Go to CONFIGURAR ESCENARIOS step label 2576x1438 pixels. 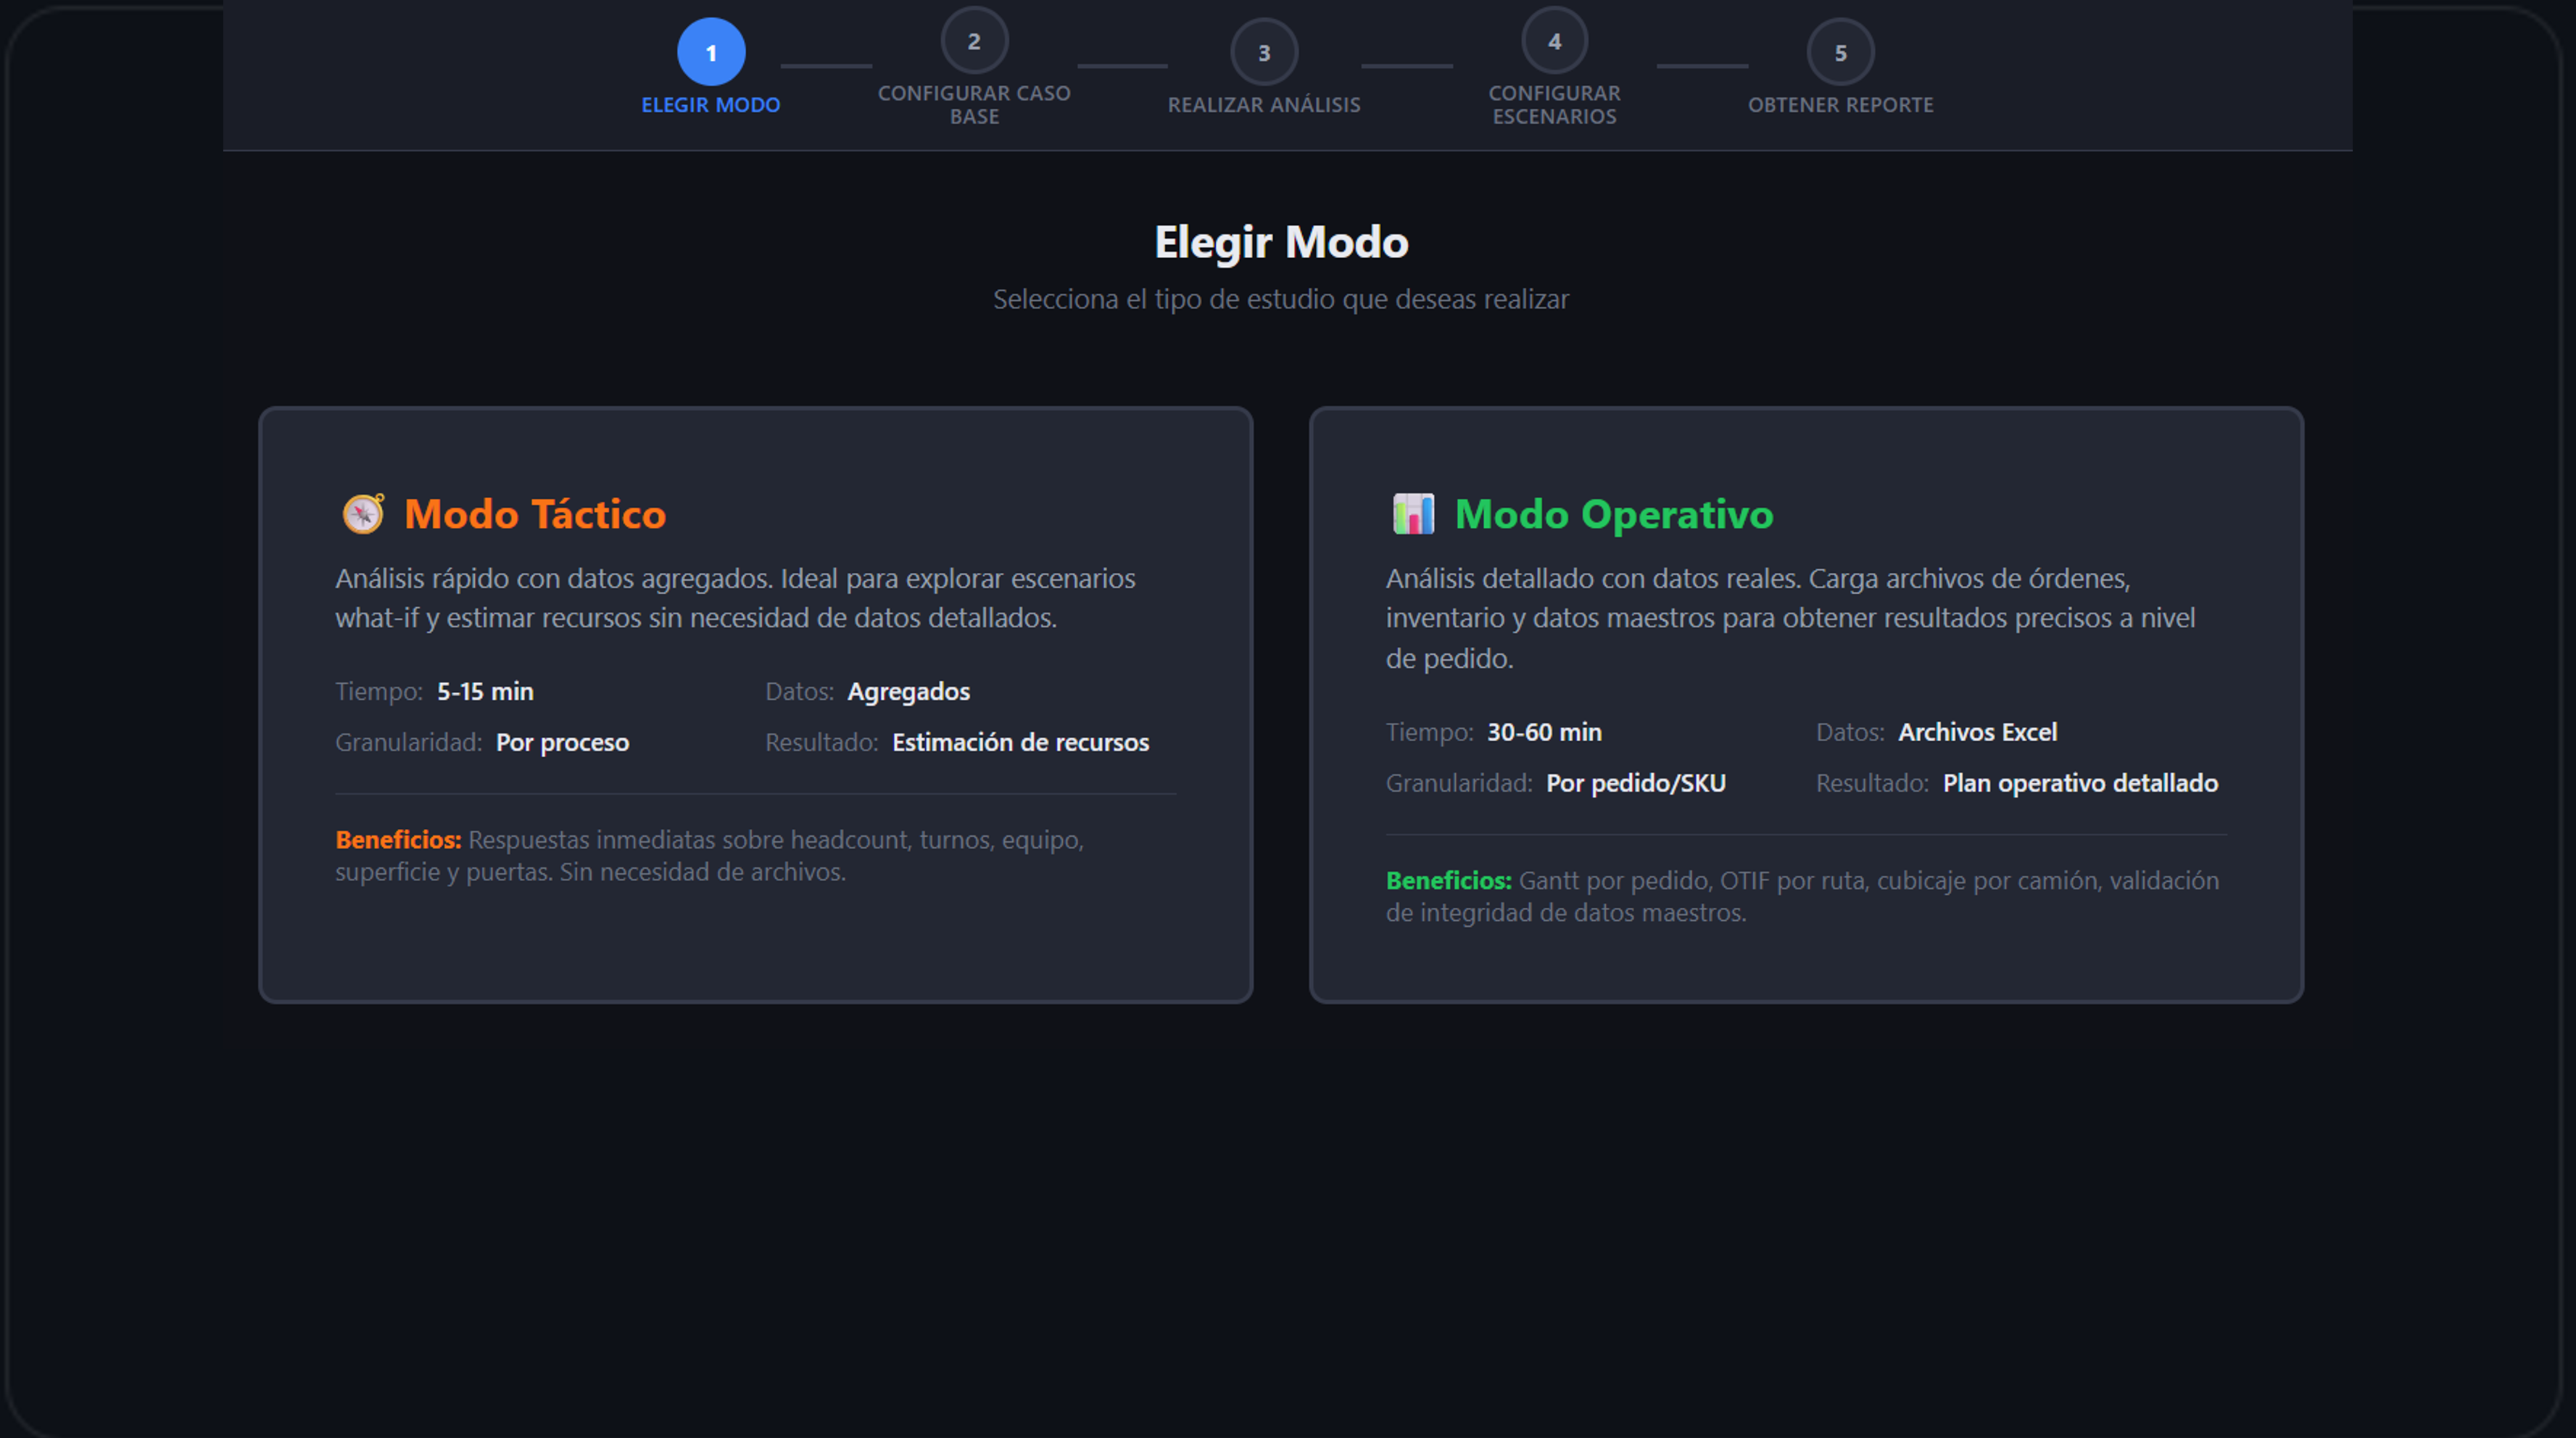[x=1554, y=105]
